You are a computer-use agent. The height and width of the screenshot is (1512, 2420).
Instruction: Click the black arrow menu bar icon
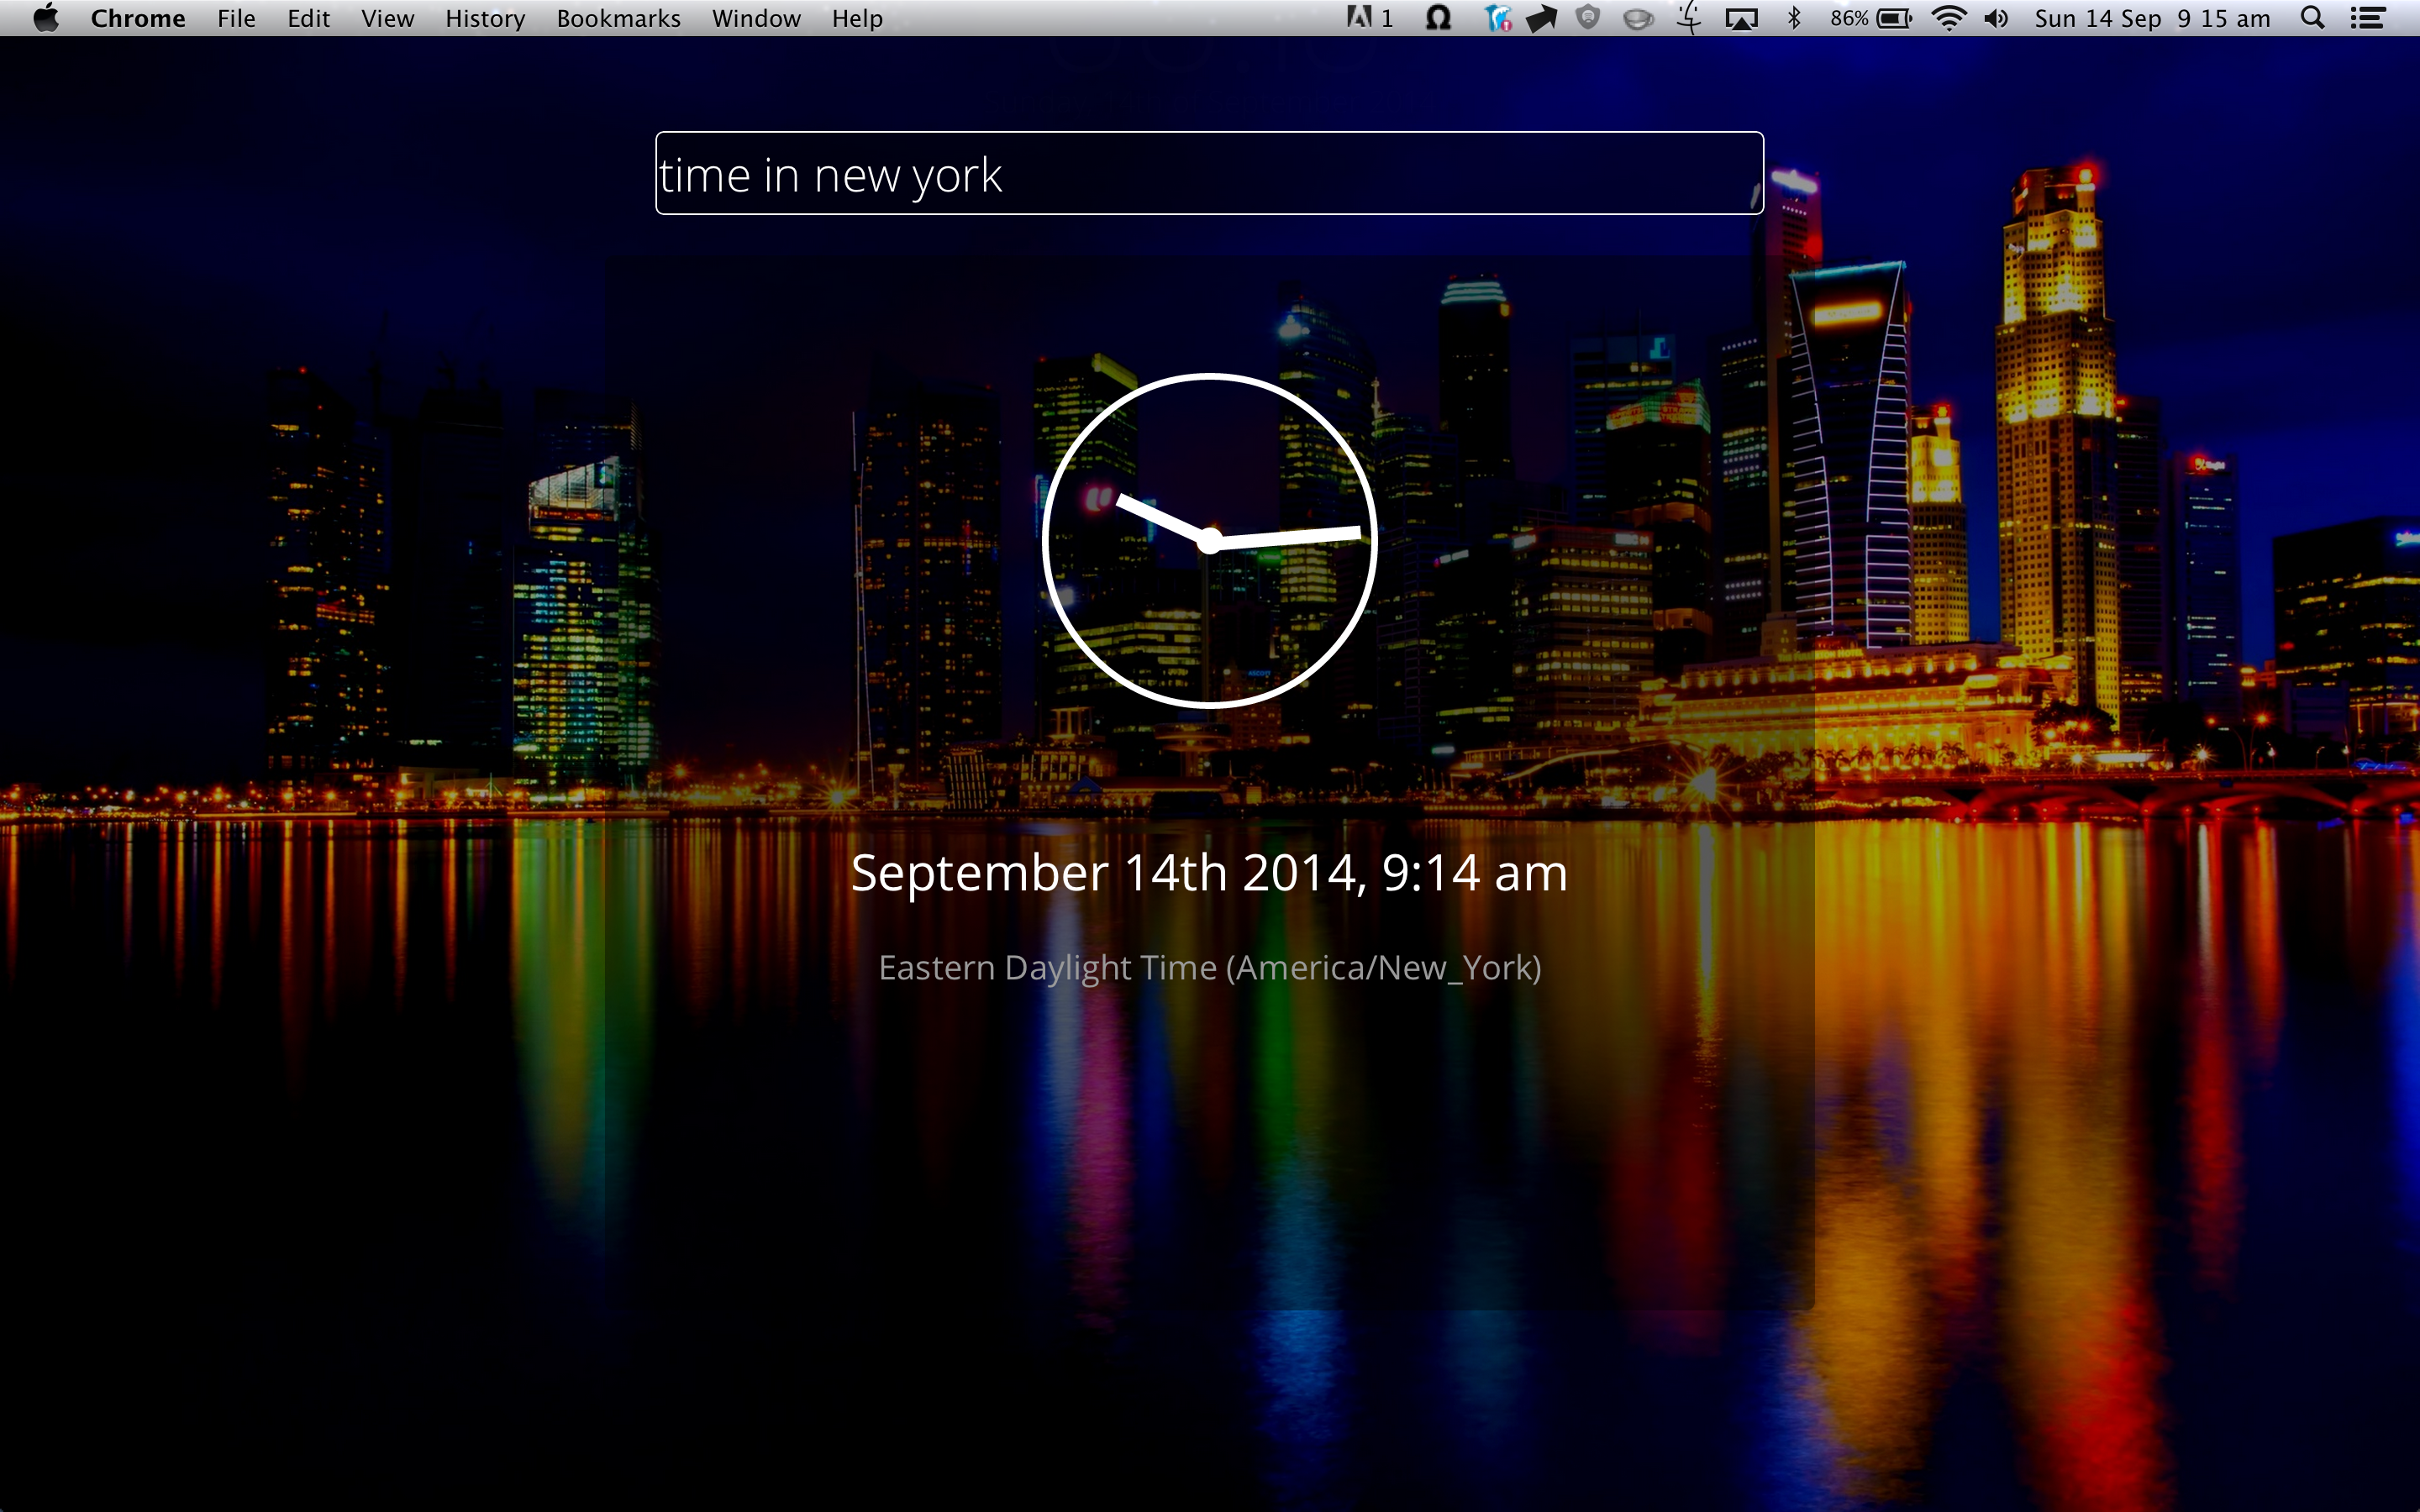[x=1541, y=18]
